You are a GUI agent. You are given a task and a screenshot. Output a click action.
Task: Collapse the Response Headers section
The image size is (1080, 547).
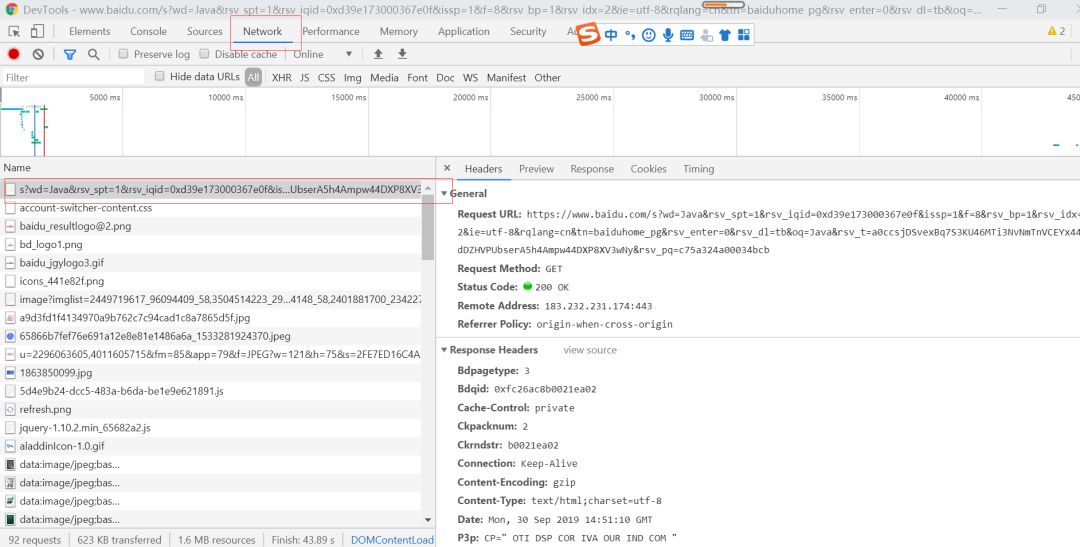point(445,350)
